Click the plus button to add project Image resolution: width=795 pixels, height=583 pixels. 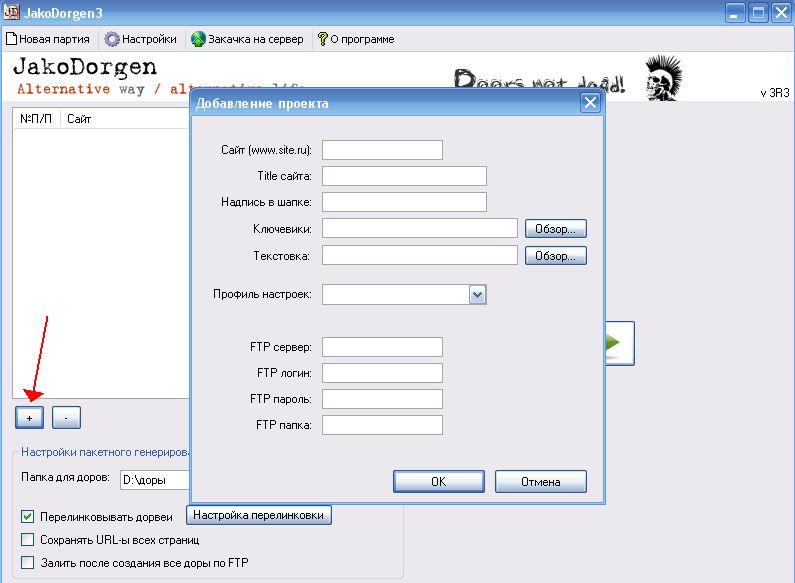pyautogui.click(x=29, y=418)
